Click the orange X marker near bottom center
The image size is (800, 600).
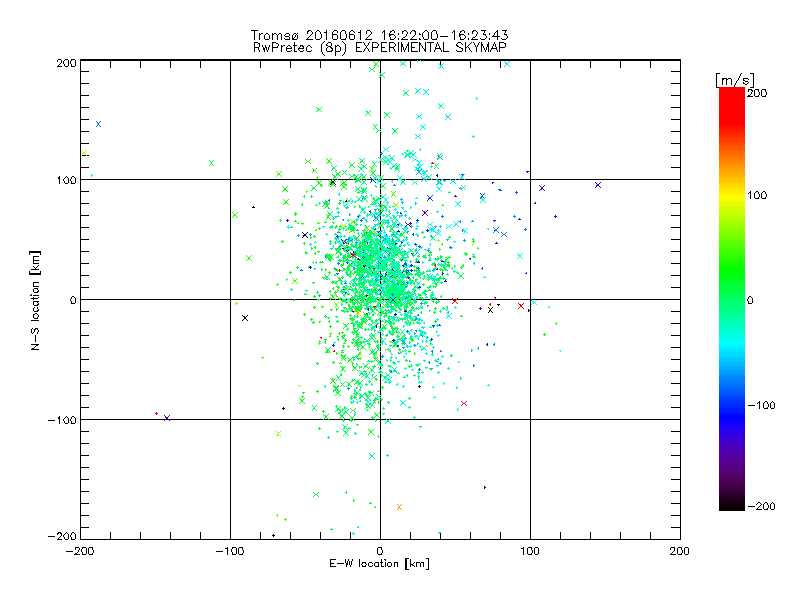tap(399, 507)
